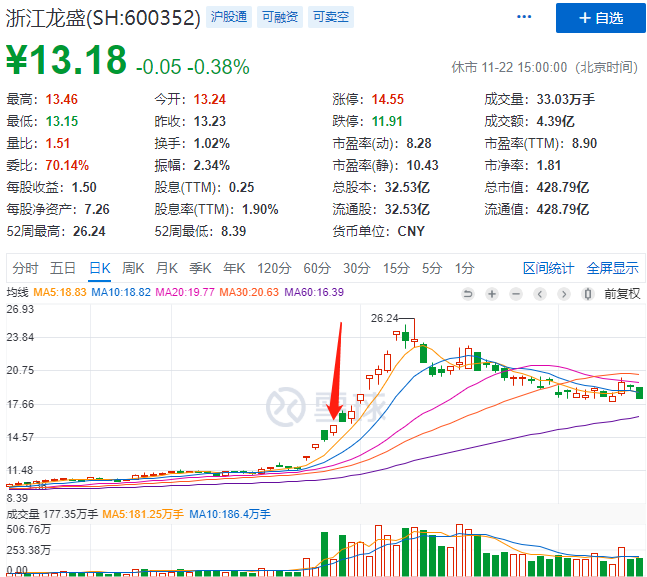Open 全屏显示 fullscreen chart

[x=612, y=268]
